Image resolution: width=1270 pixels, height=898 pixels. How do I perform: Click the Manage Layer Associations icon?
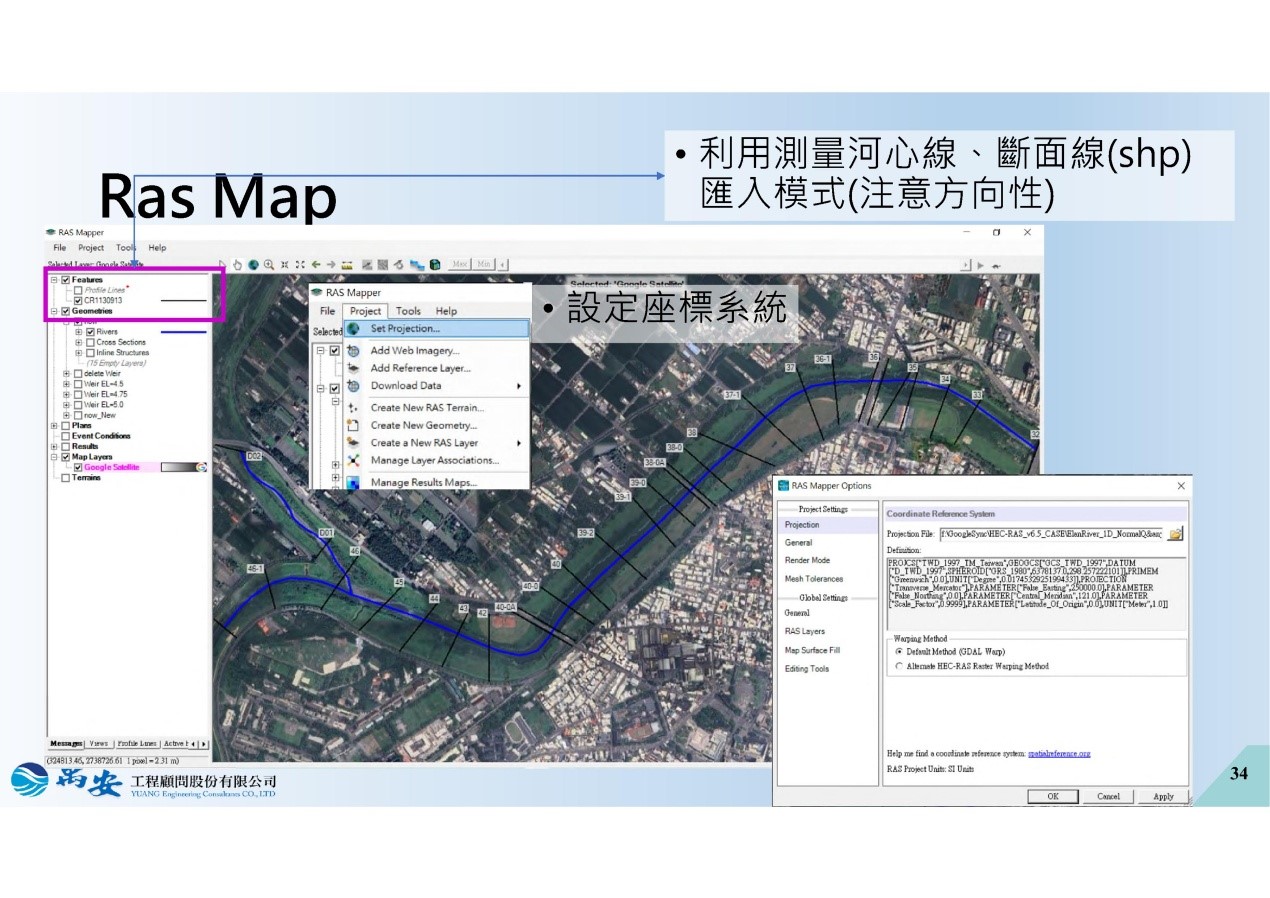click(353, 461)
